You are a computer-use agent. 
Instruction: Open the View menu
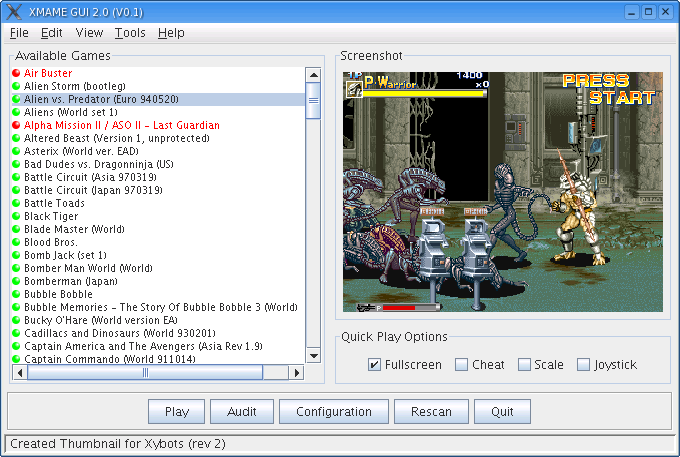click(89, 33)
